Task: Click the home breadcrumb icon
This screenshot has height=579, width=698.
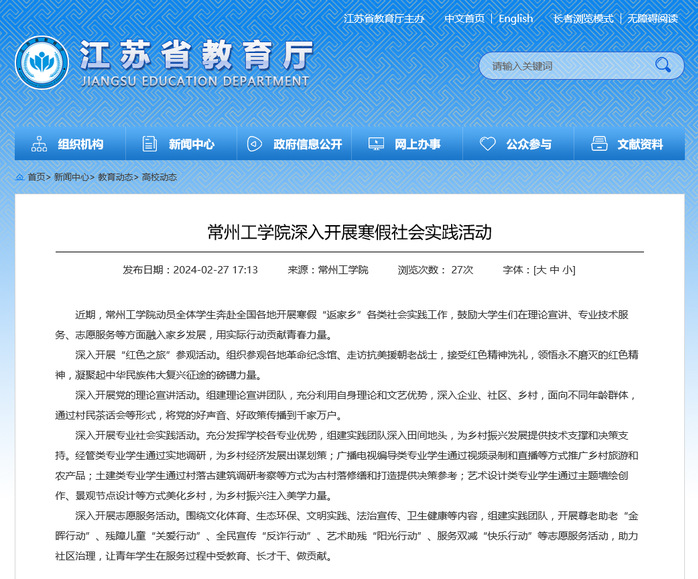Action: click(20, 177)
